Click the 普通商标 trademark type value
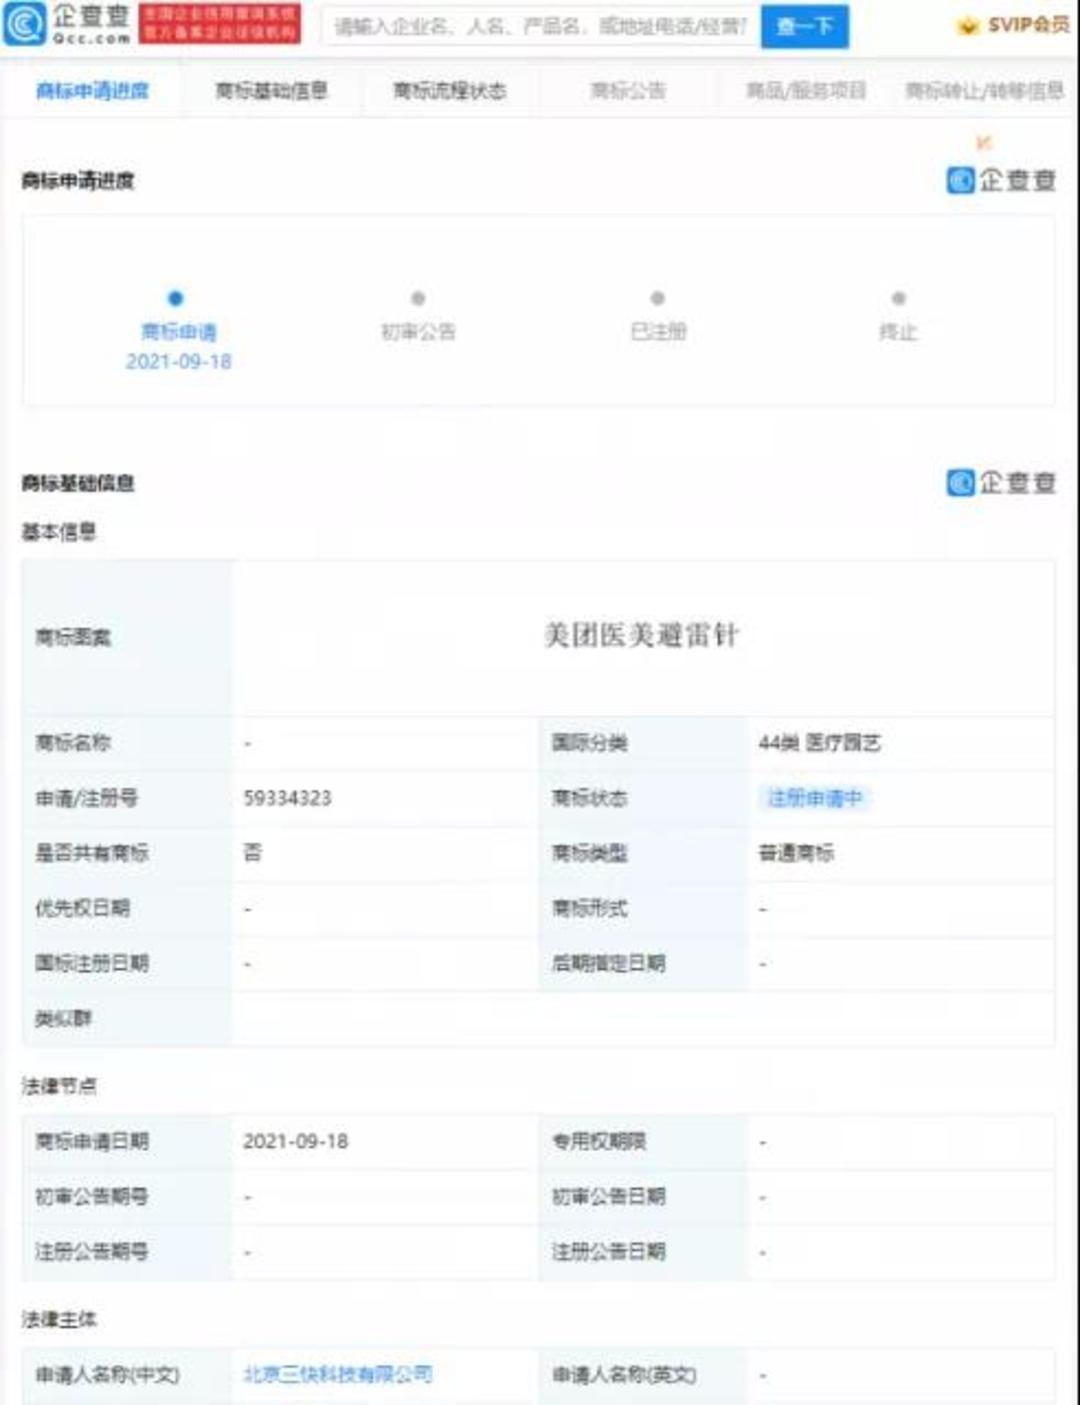 pos(796,853)
